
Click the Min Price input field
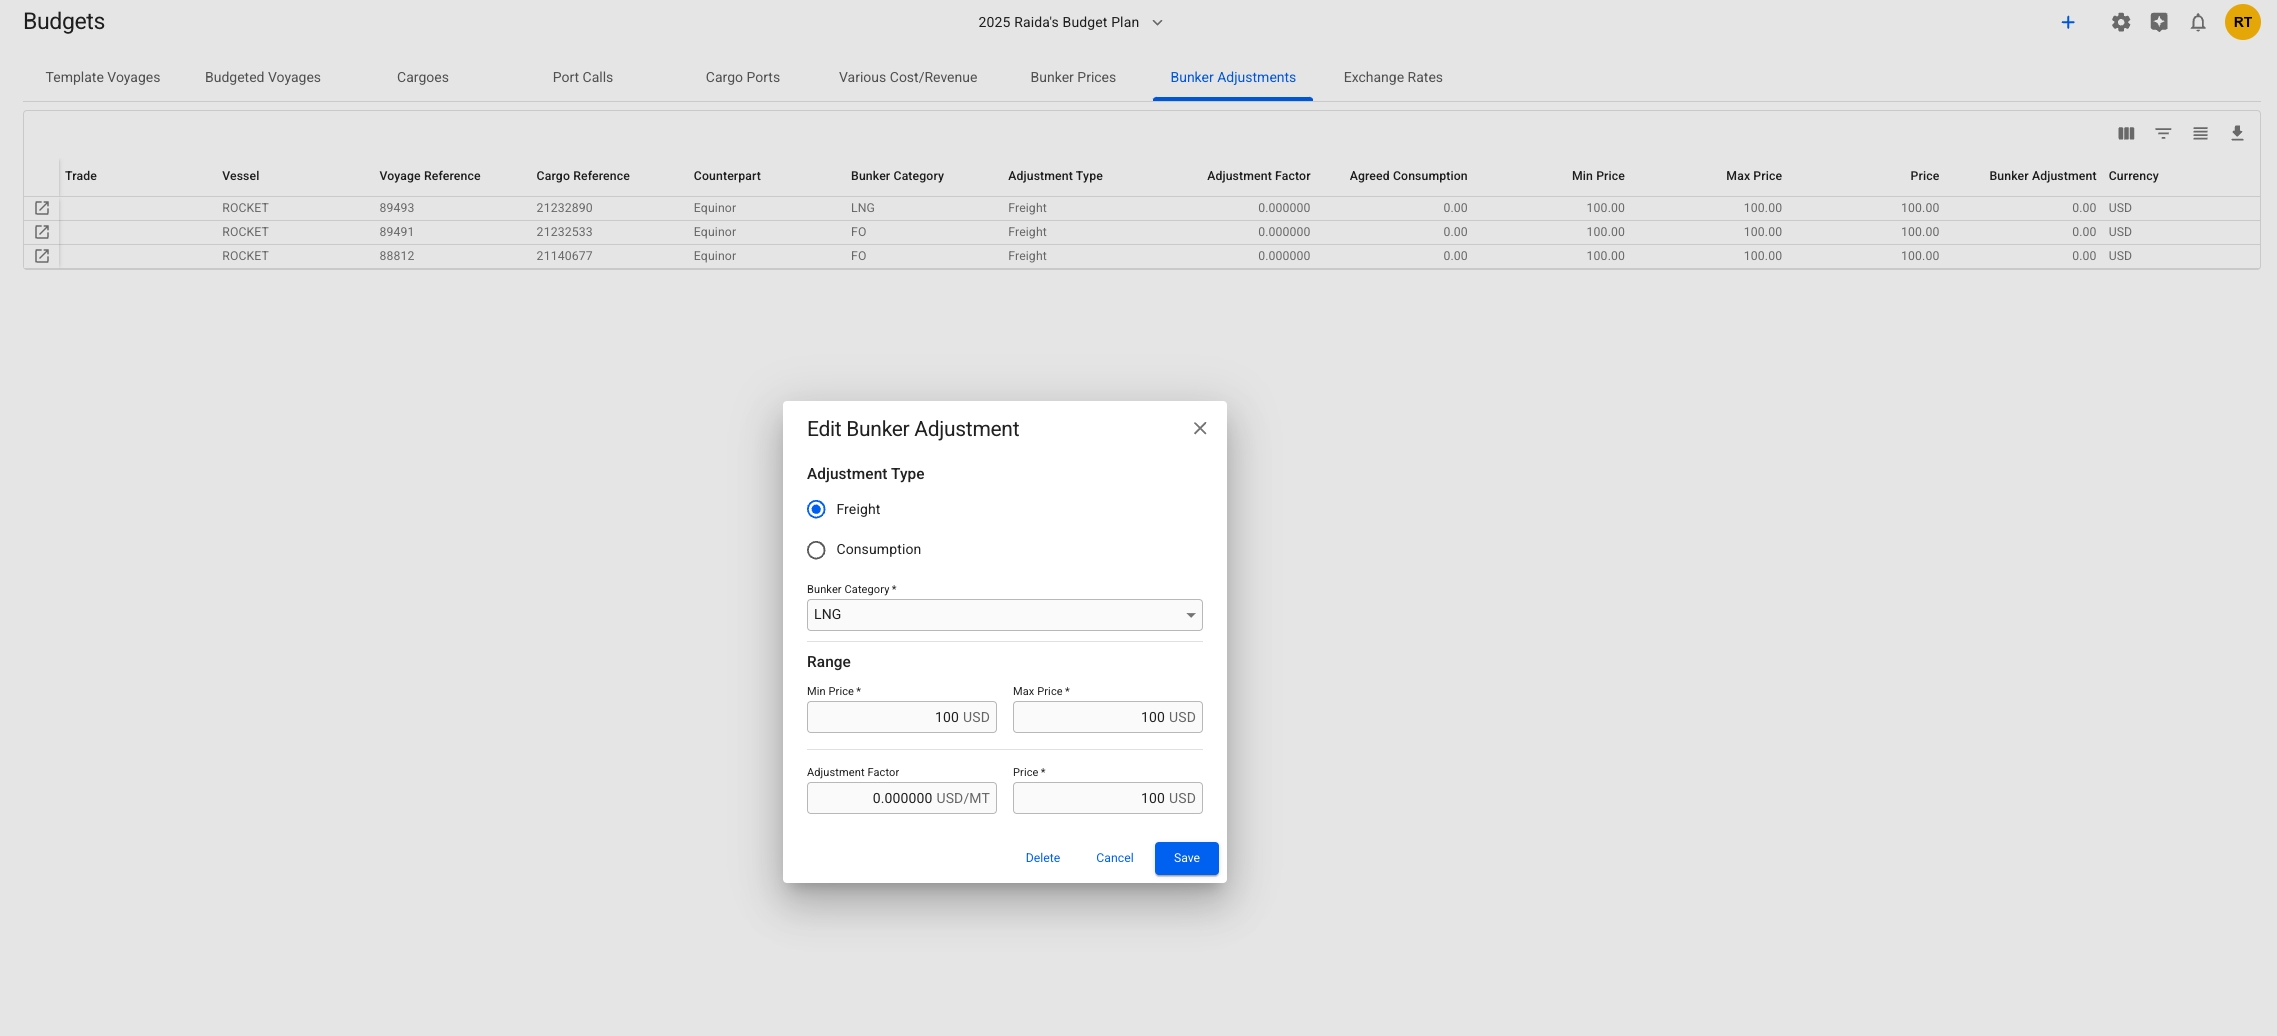pos(901,717)
